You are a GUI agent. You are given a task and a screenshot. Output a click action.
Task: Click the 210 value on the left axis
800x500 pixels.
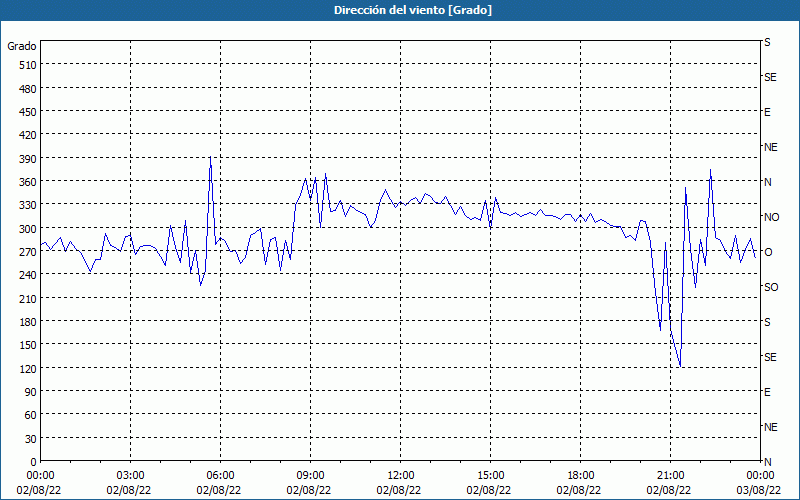(27, 299)
